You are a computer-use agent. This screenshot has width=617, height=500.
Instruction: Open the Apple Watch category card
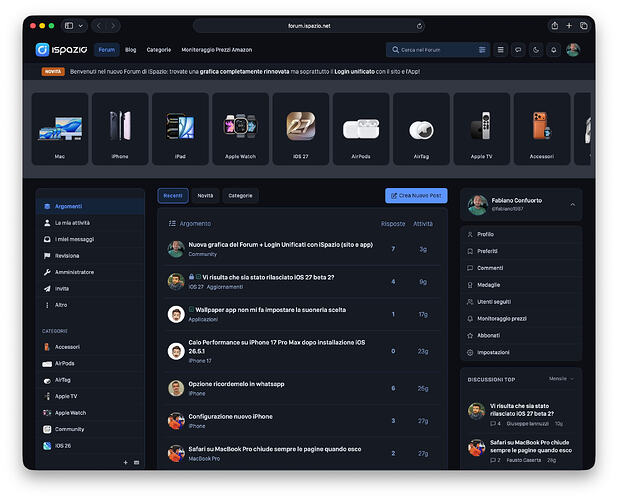(x=240, y=129)
